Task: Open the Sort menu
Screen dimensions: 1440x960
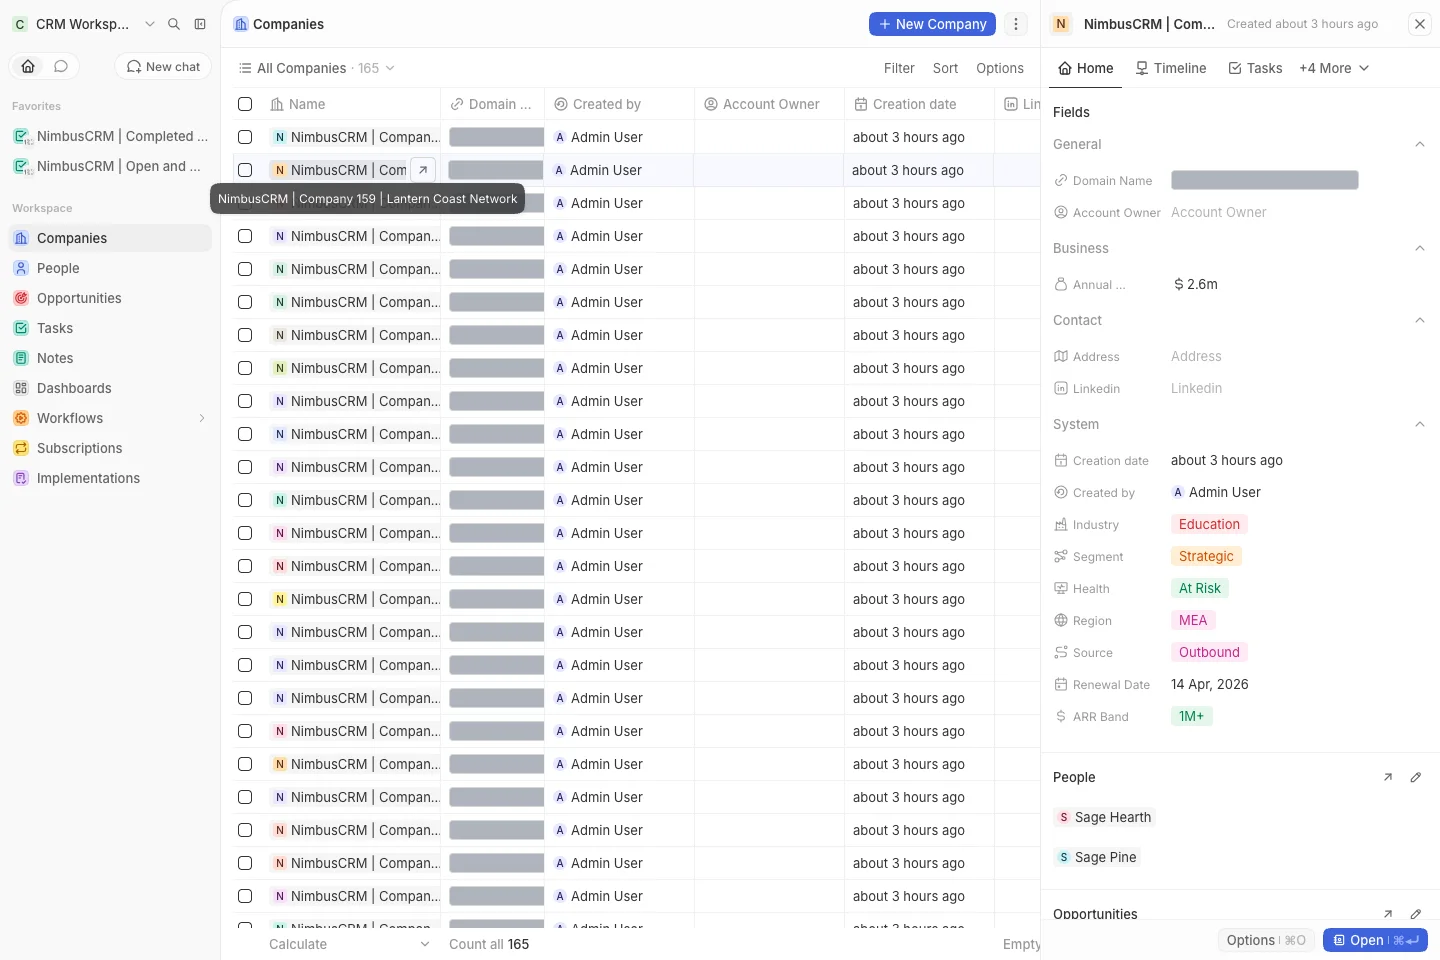Action: [x=945, y=68]
